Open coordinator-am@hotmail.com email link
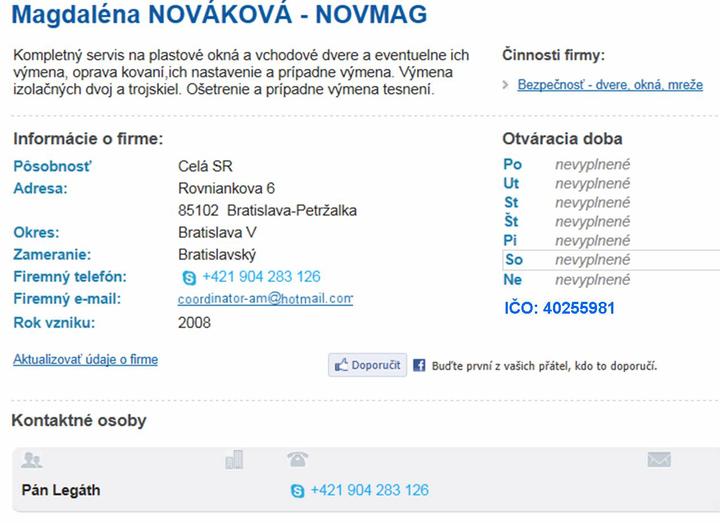This screenshot has width=720, height=523. pyautogui.click(x=265, y=299)
